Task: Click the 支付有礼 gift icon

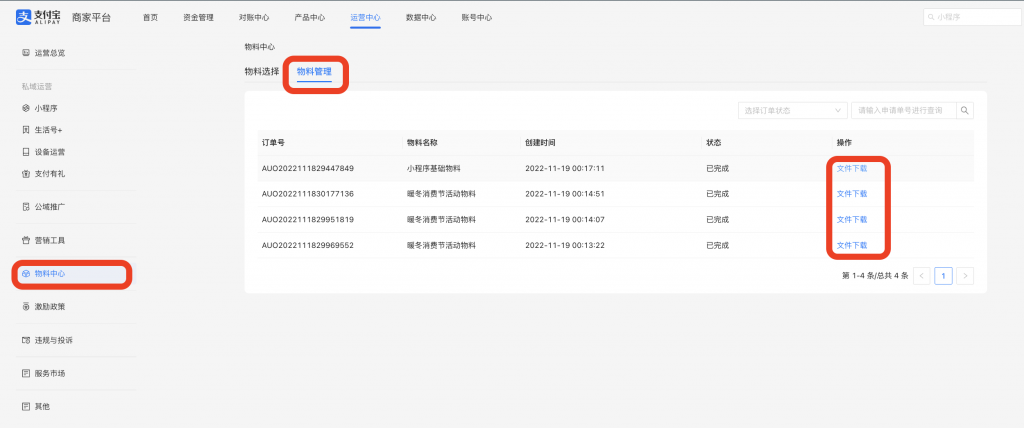Action: click(25, 174)
